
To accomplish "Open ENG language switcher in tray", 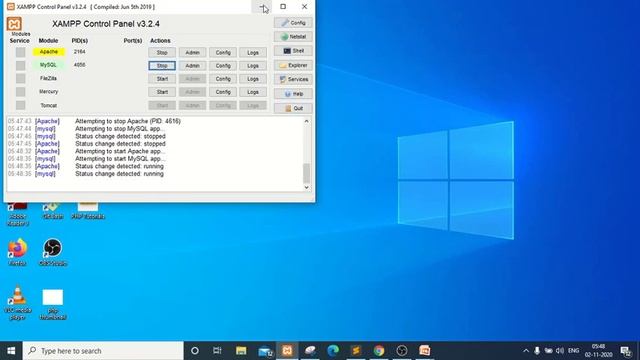I will pyautogui.click(x=573, y=351).
